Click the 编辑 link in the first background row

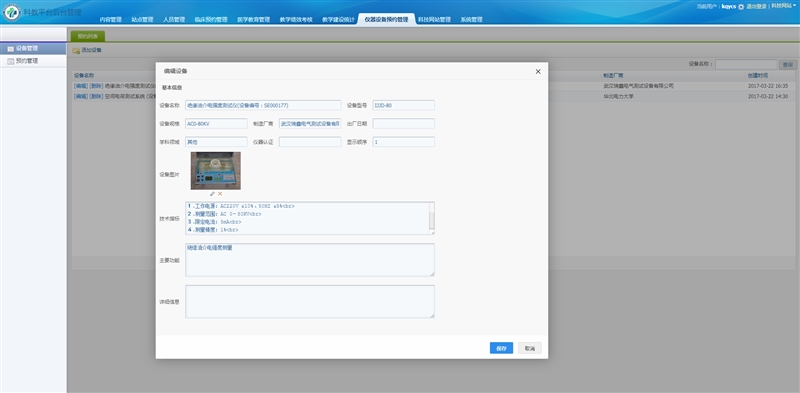tap(81, 86)
